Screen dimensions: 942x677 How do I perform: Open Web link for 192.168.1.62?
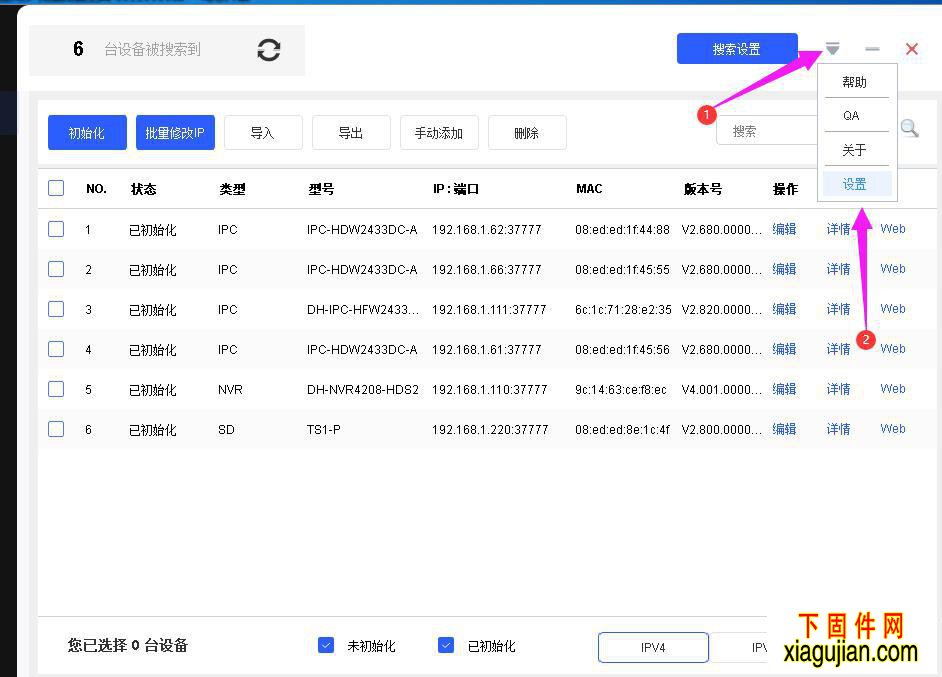893,228
